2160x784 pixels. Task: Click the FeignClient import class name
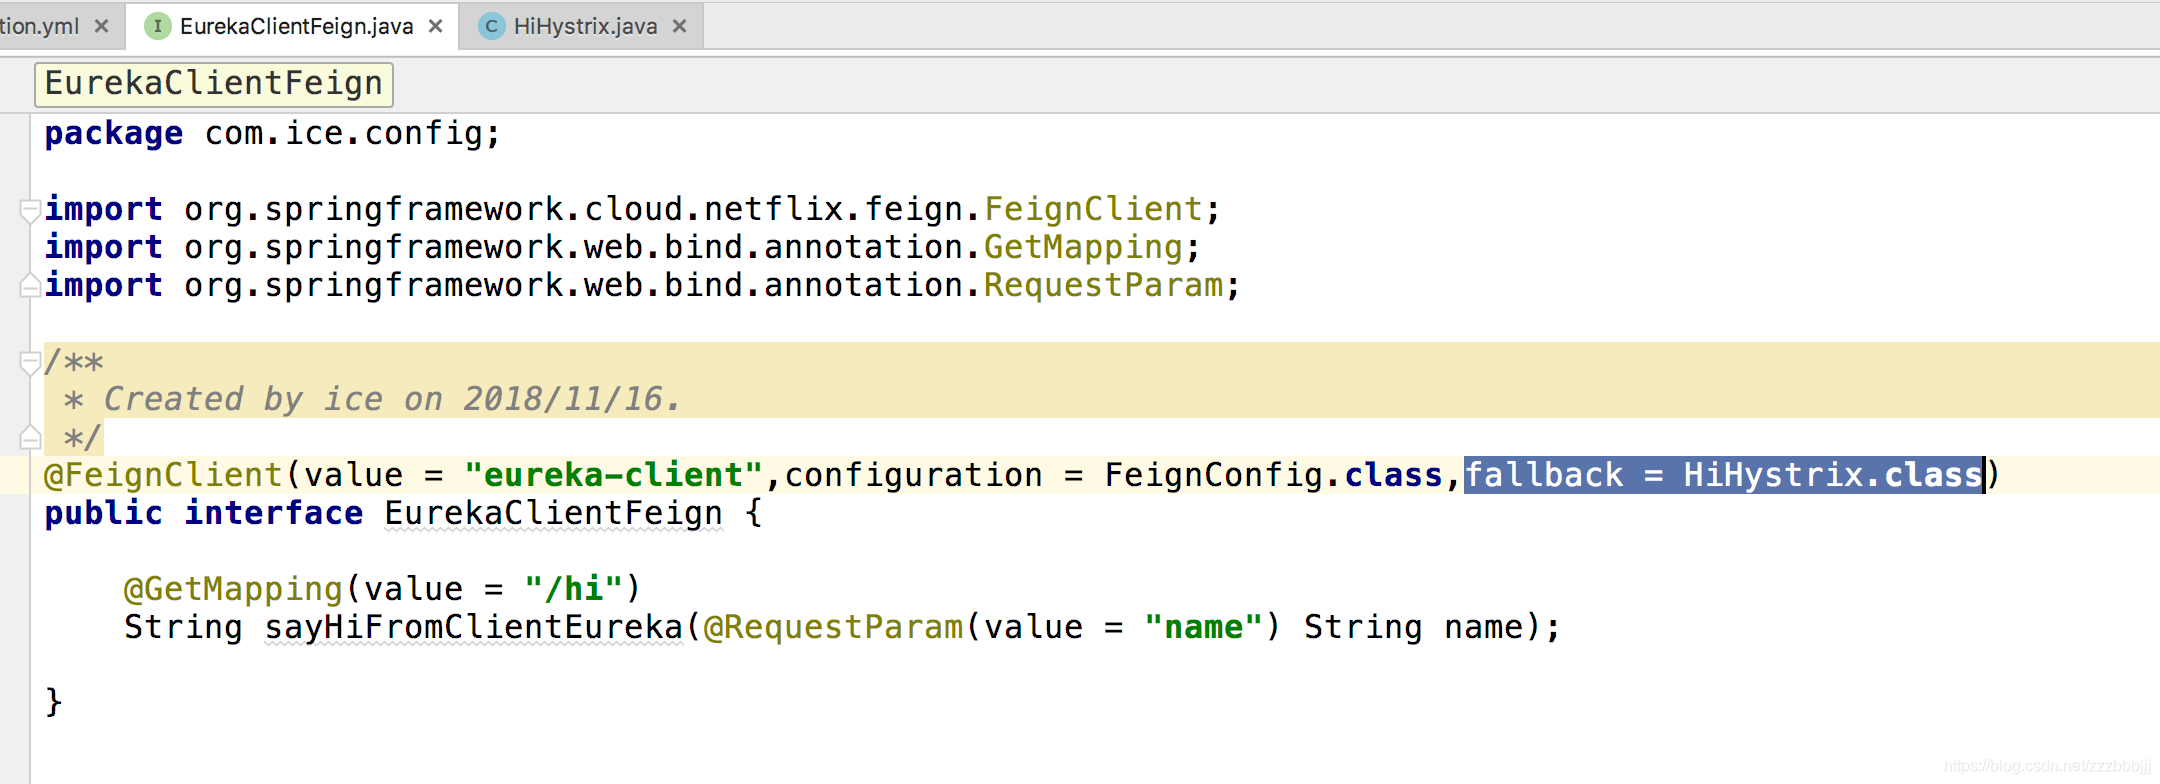tap(1093, 209)
